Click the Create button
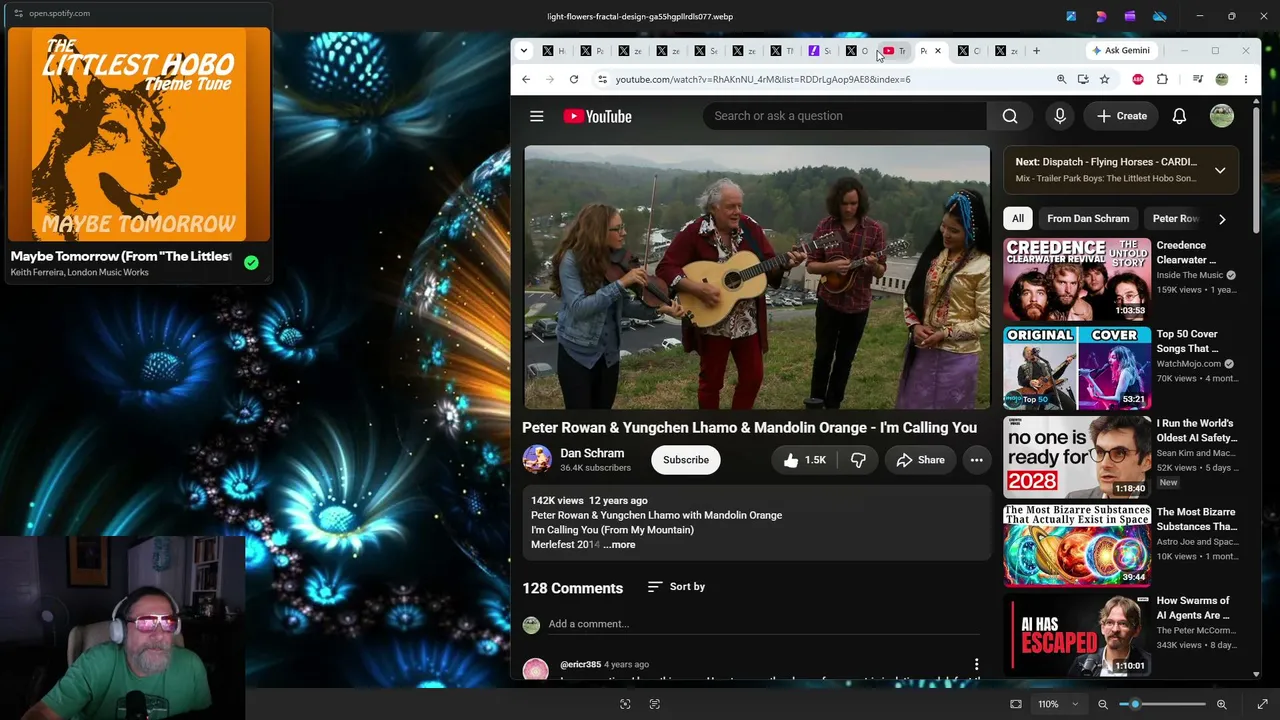 click(1121, 116)
